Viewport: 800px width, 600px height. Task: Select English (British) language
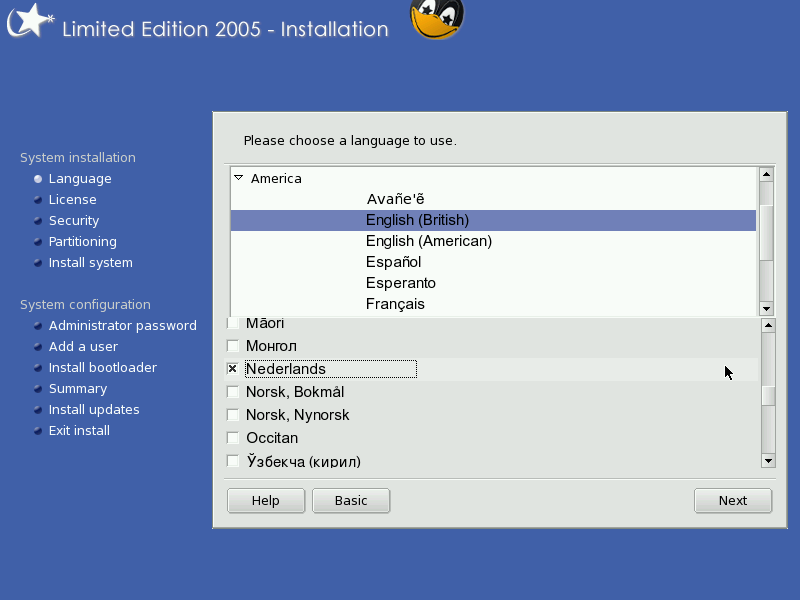493,220
